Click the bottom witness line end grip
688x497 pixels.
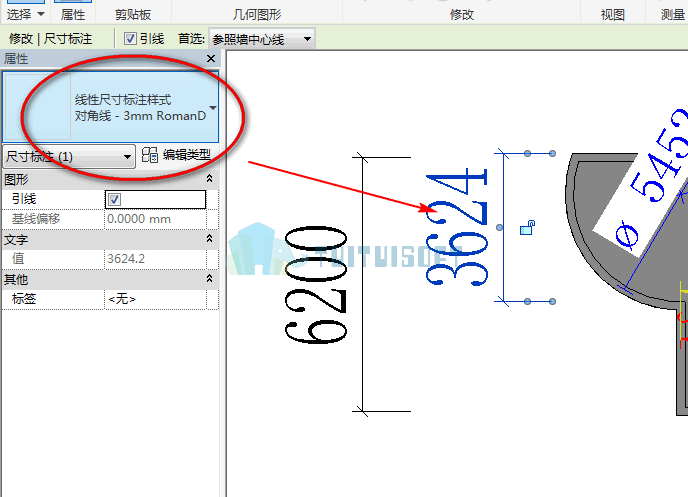tap(552, 301)
